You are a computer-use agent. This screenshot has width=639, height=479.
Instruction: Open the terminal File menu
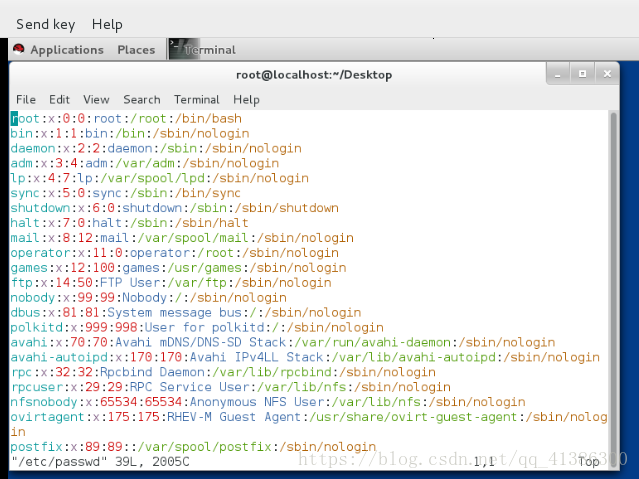26,99
